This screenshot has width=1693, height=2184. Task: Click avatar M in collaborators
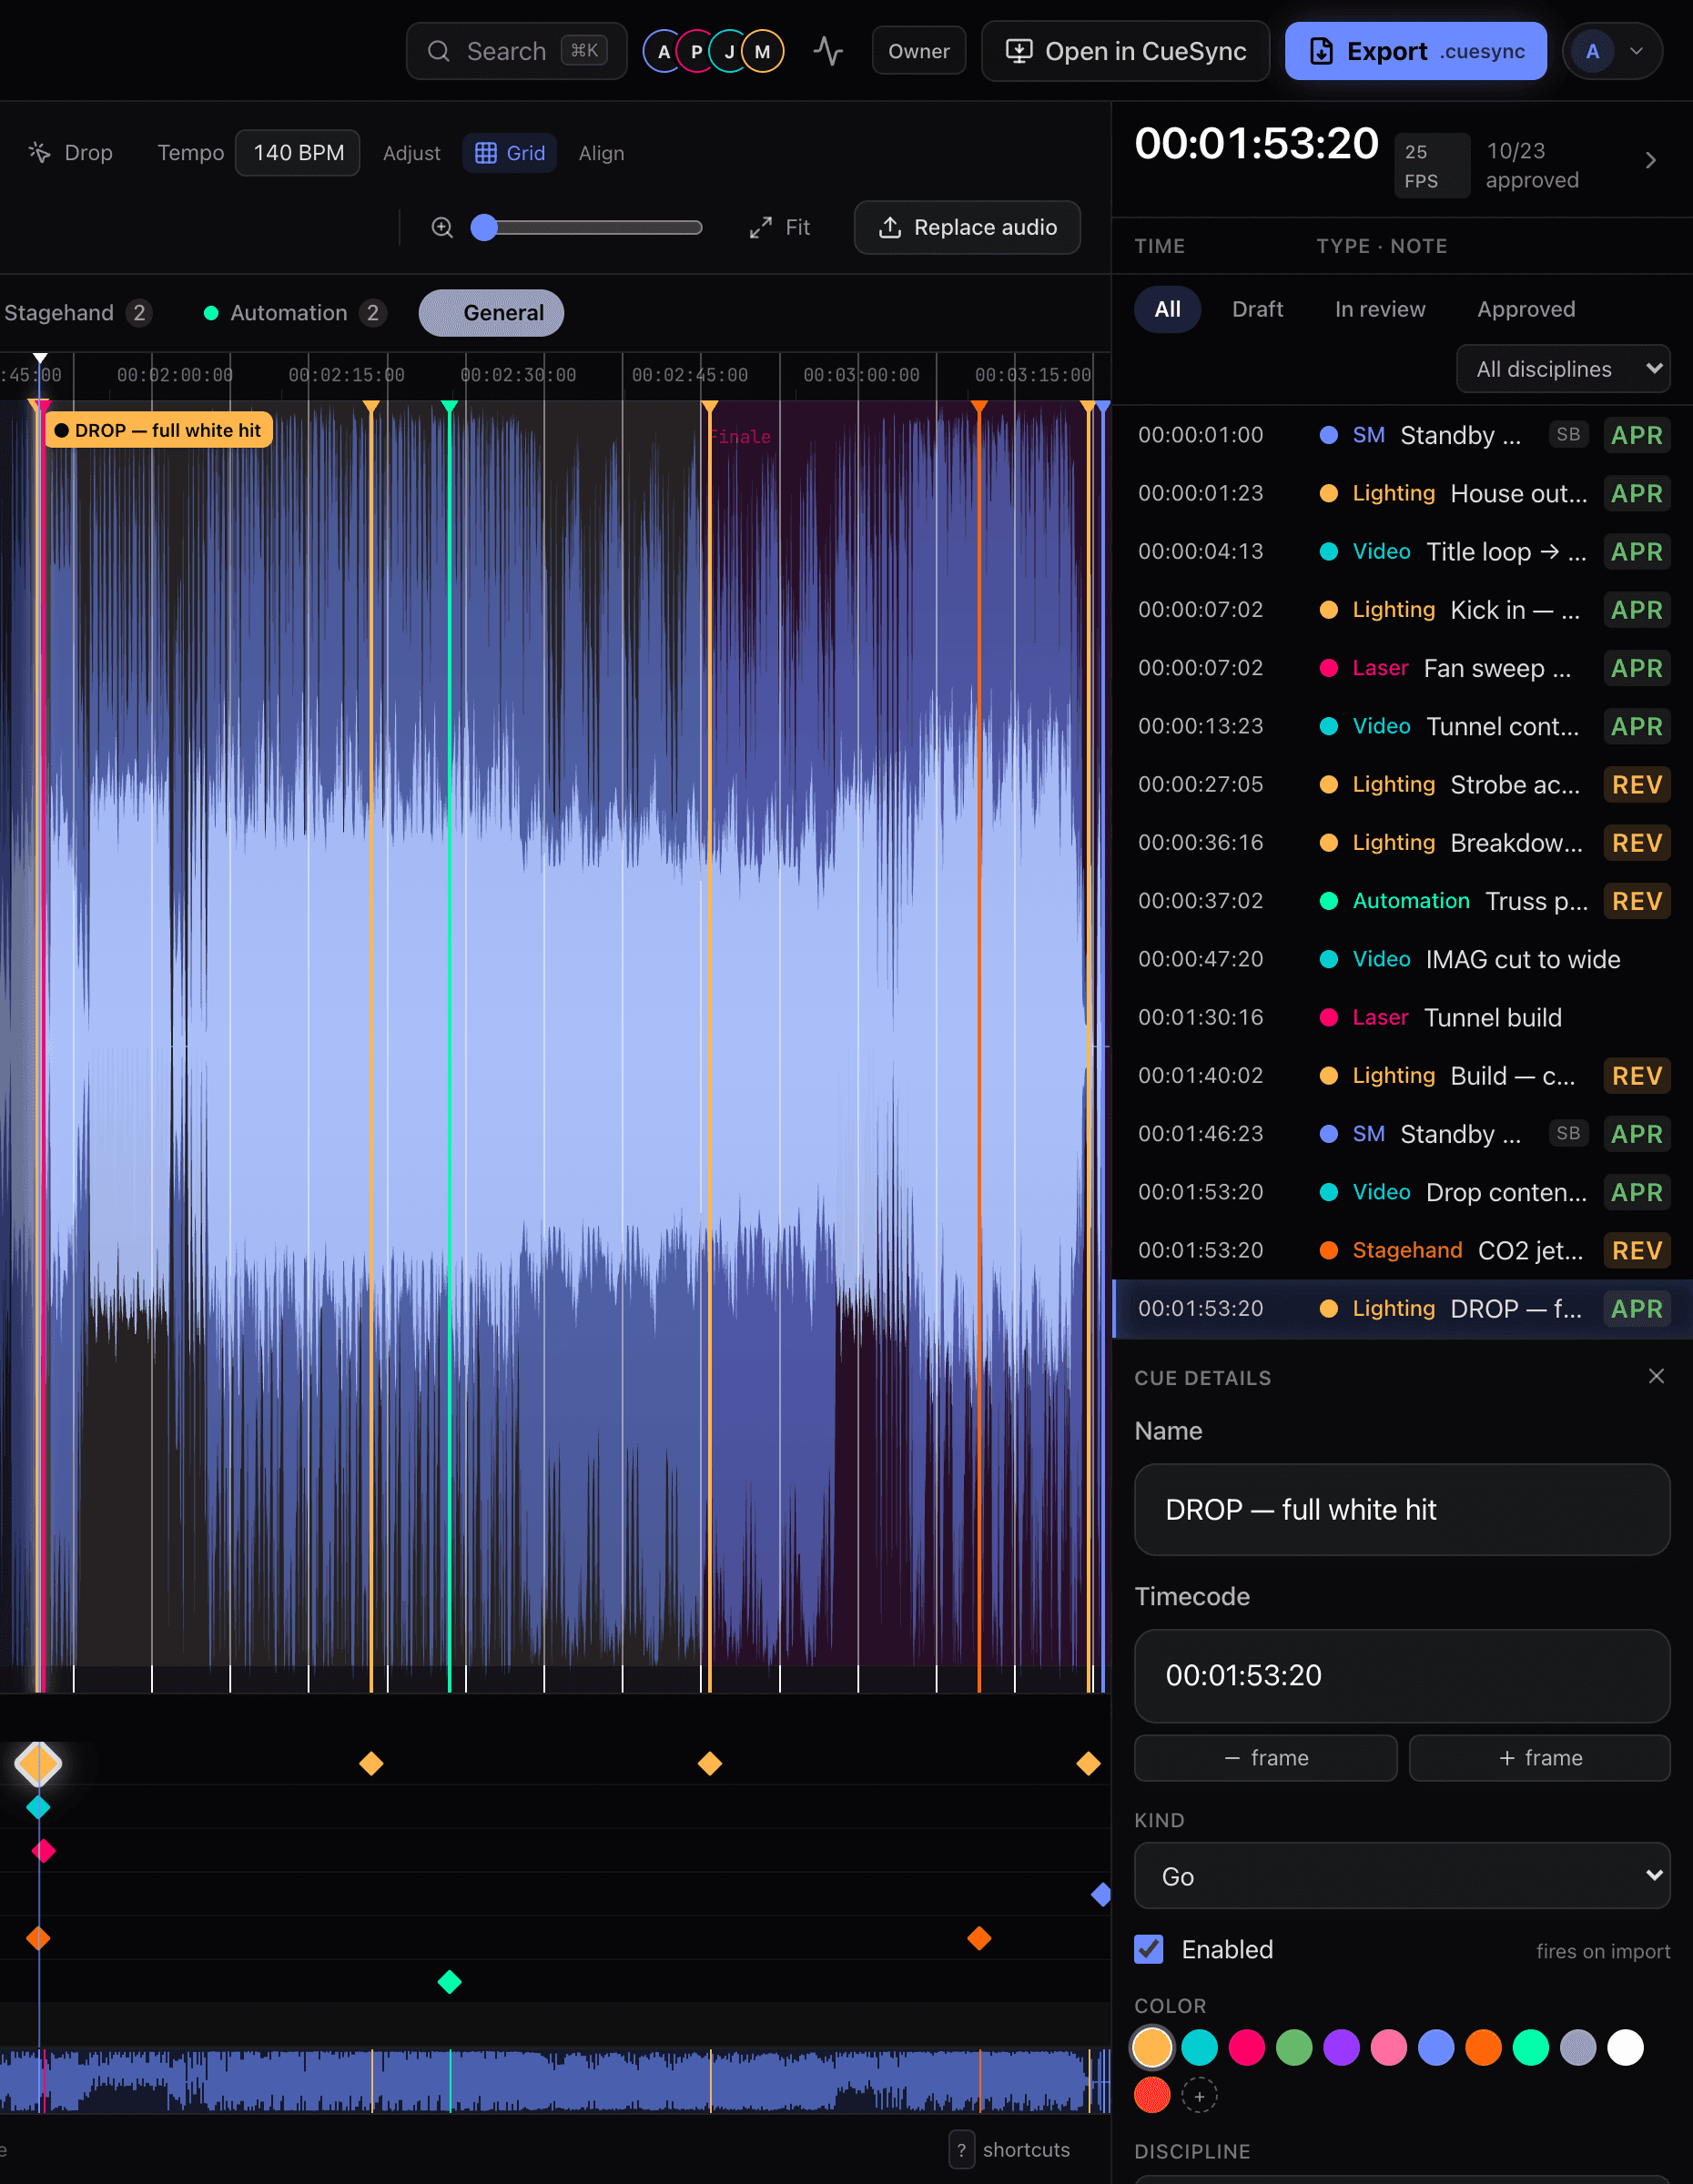pos(762,51)
